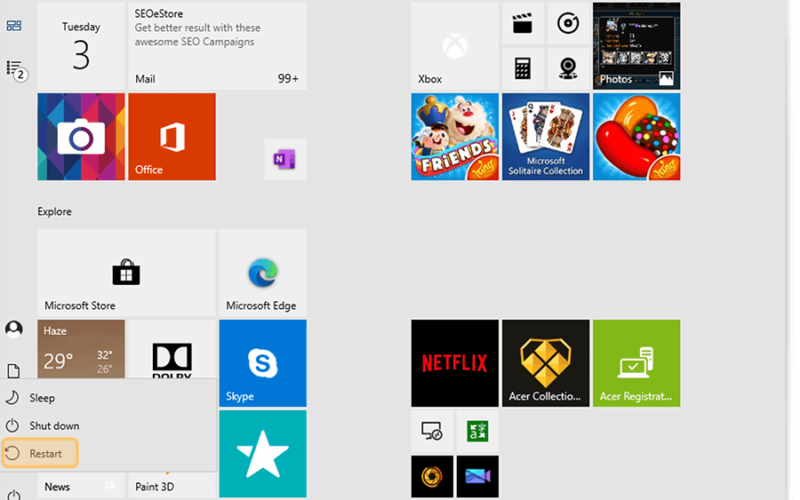Open the Groove Music disc tile

pos(568,23)
